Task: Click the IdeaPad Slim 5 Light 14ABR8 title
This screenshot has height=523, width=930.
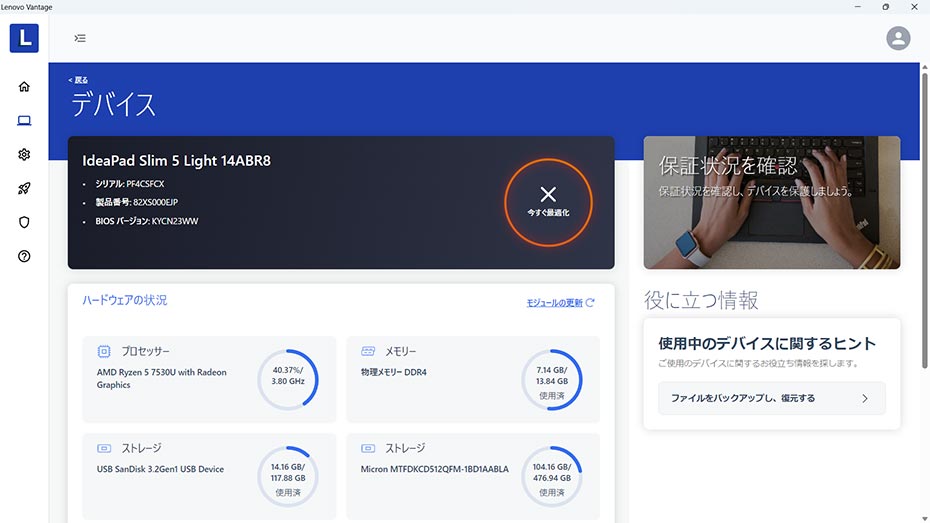Action: click(176, 161)
